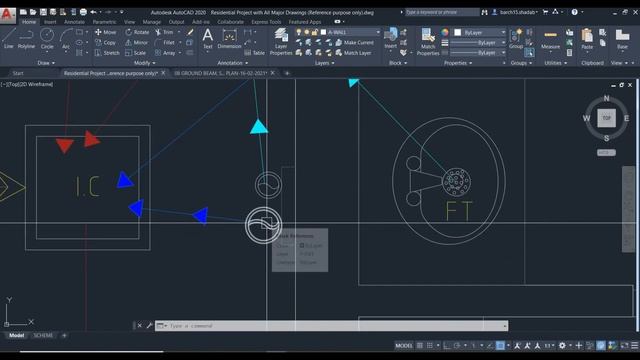The height and width of the screenshot is (360, 640).
Task: Expand the Modify panel
Action: pos(144,63)
